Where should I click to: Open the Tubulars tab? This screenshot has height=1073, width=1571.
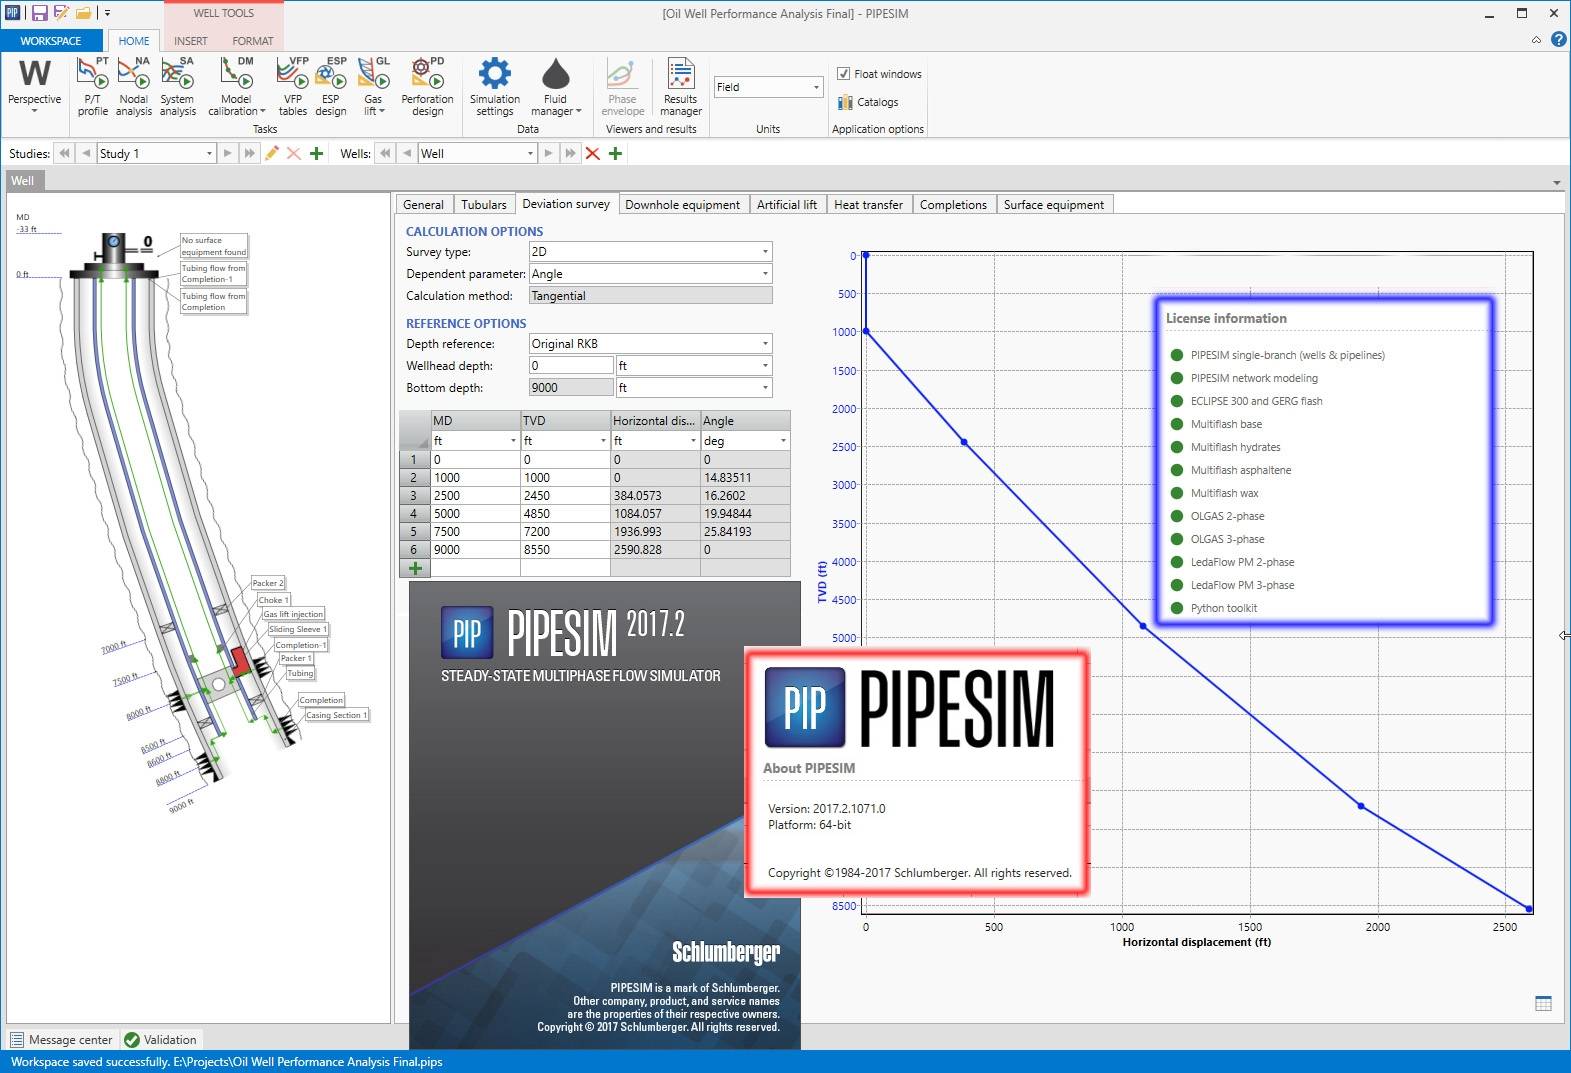pos(484,204)
